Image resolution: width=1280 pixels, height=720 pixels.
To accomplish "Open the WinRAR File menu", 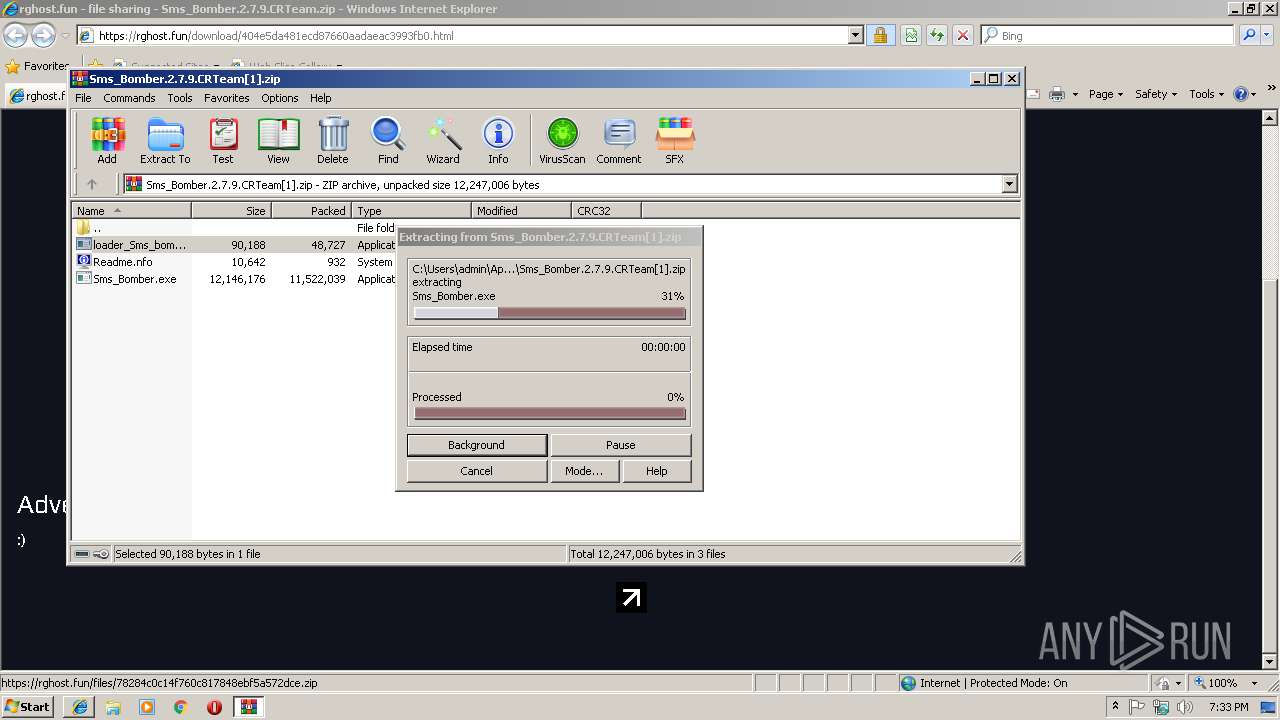I will coord(83,98).
